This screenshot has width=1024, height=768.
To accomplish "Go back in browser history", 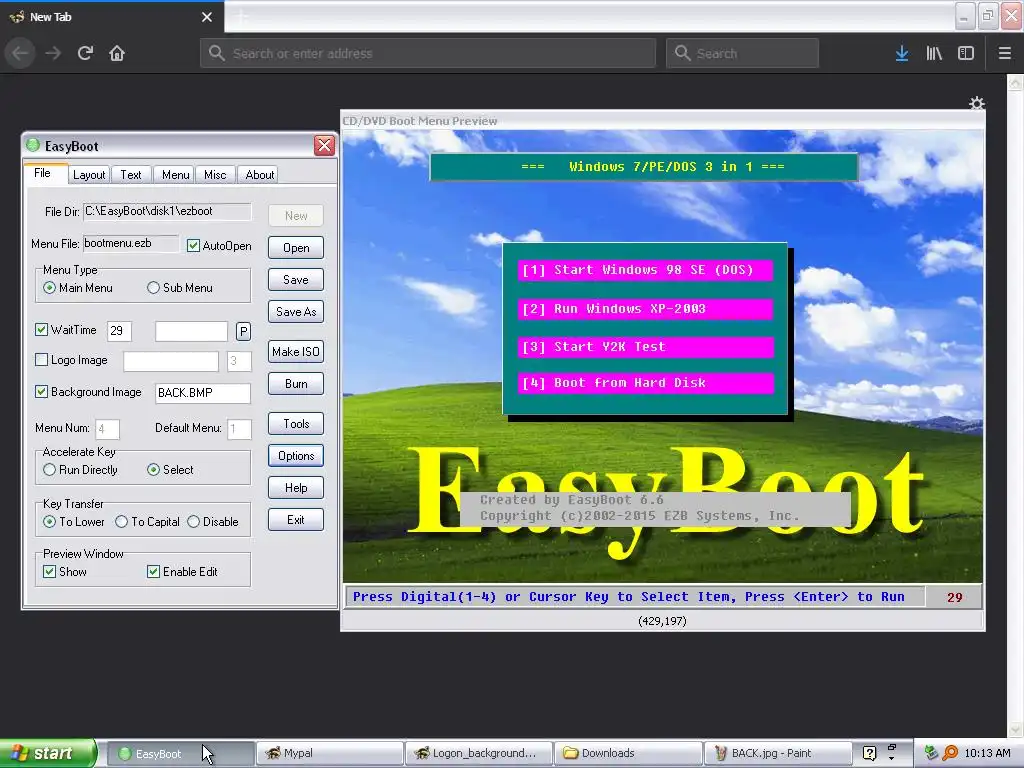I will click(x=20, y=53).
